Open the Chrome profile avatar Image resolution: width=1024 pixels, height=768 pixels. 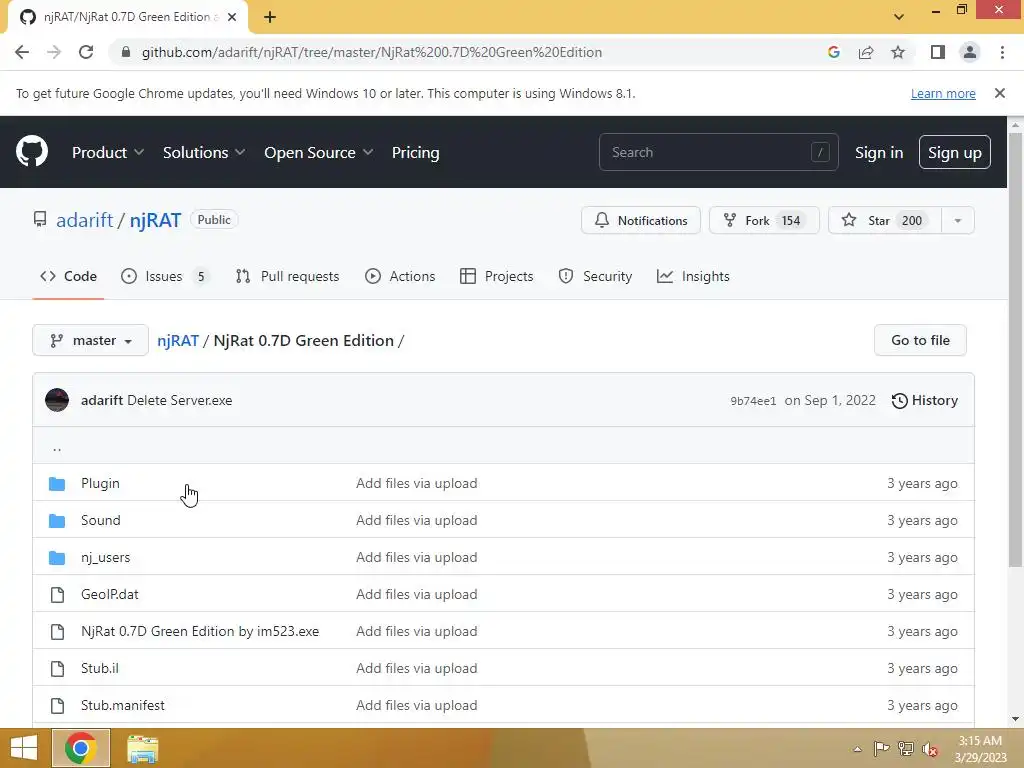(x=970, y=52)
